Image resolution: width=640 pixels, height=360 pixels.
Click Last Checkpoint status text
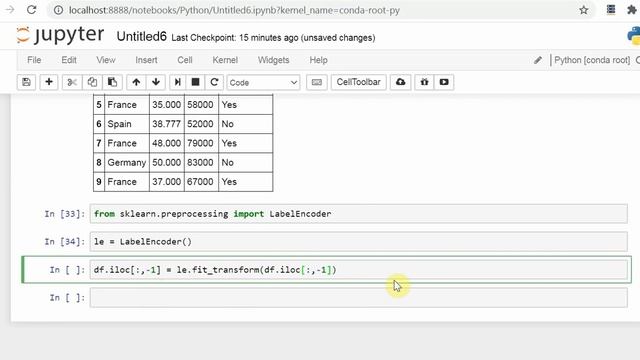(x=273, y=38)
